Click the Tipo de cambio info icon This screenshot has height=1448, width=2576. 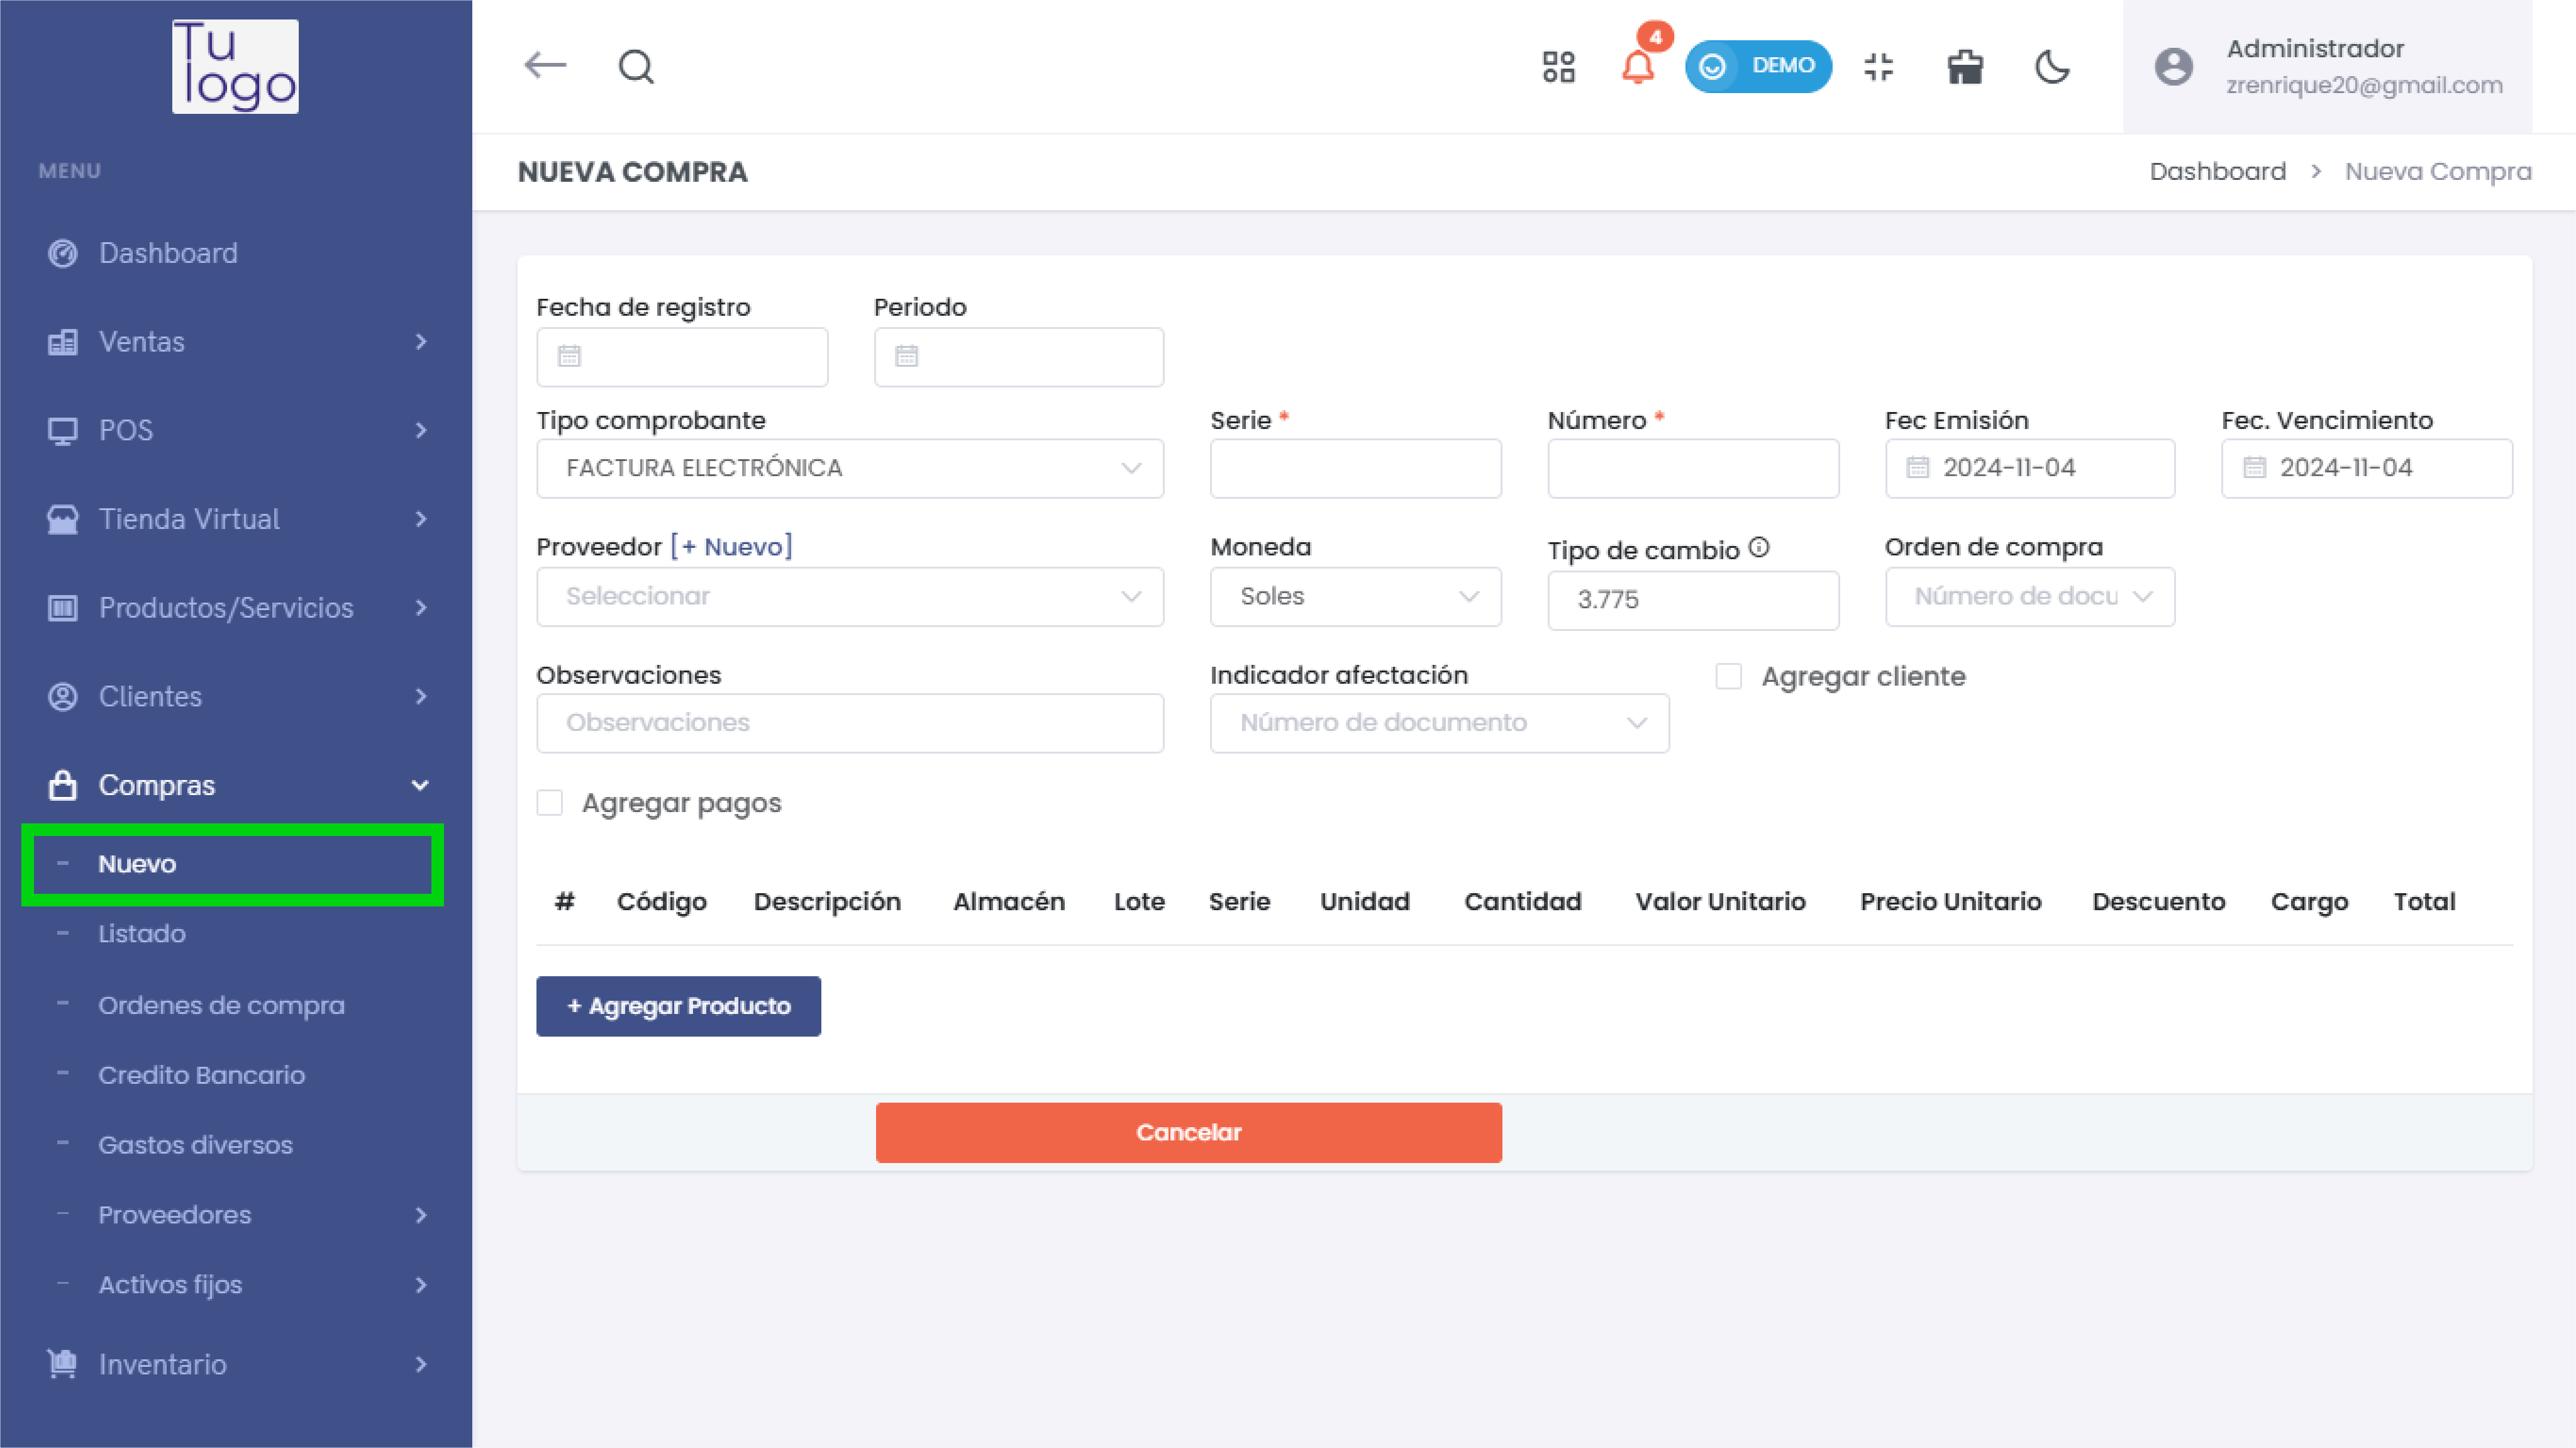pos(1759,548)
